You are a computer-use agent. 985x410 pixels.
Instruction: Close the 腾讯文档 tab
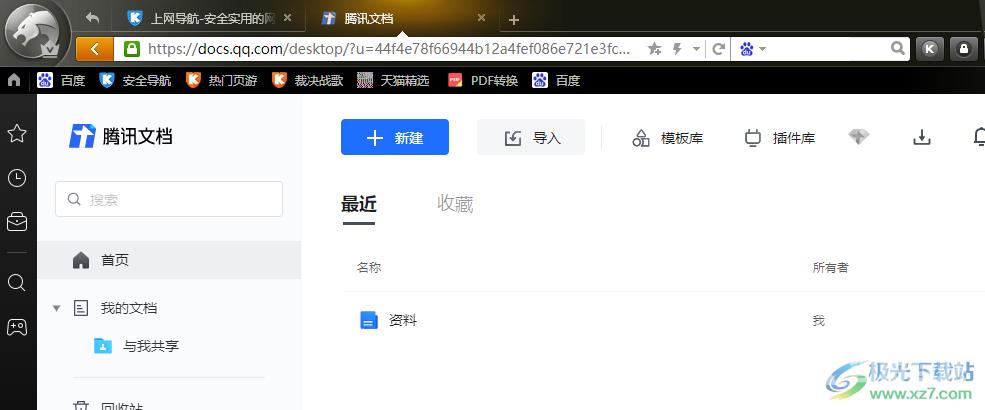click(481, 18)
